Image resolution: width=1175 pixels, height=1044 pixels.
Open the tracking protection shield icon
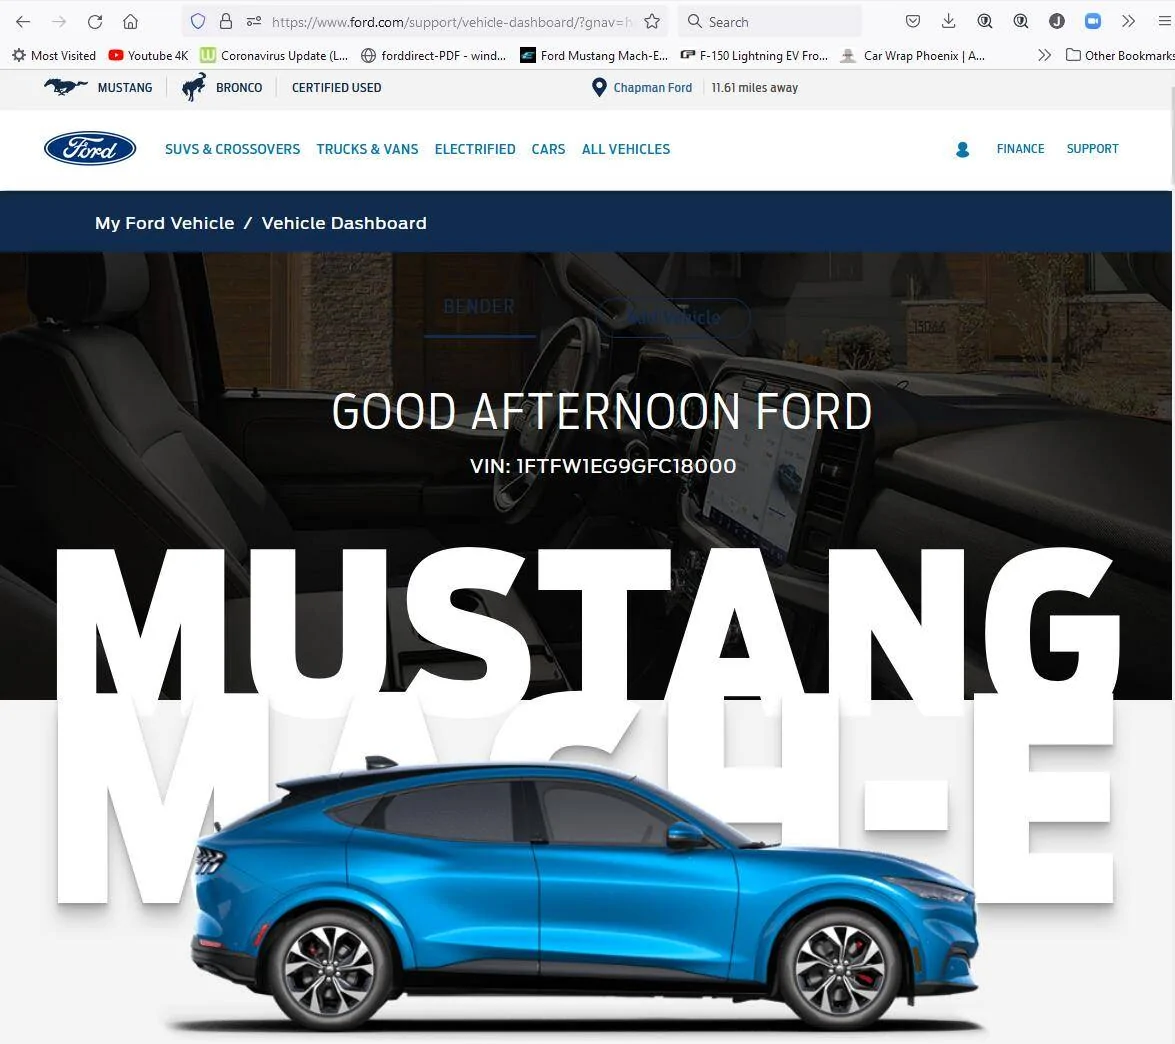click(198, 22)
